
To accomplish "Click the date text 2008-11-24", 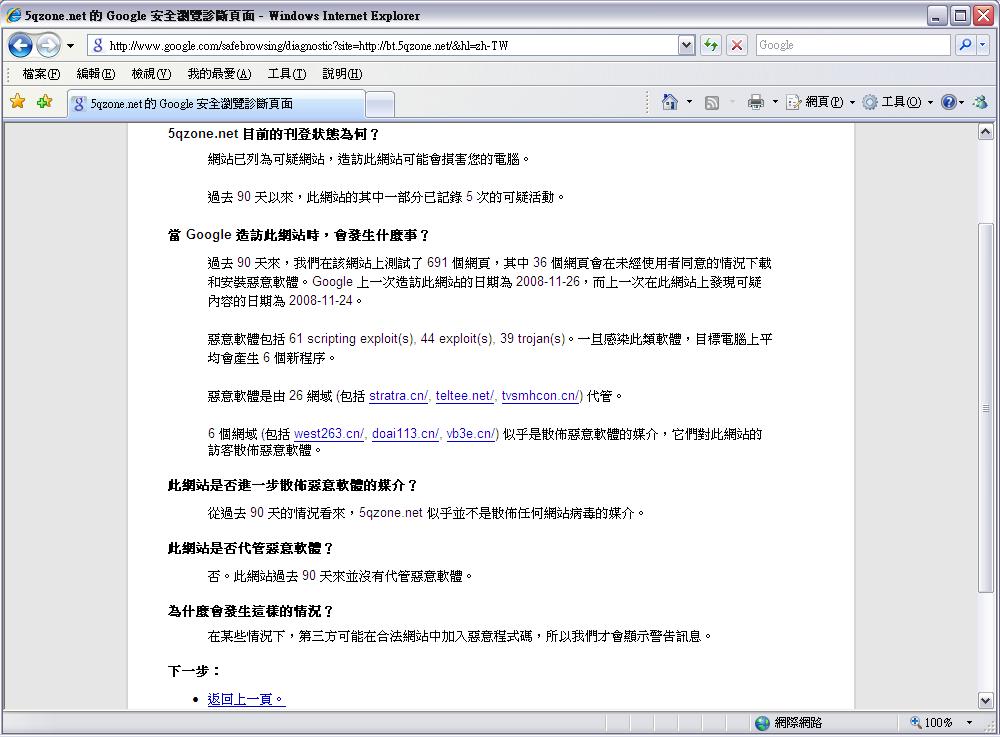I will click(320, 301).
